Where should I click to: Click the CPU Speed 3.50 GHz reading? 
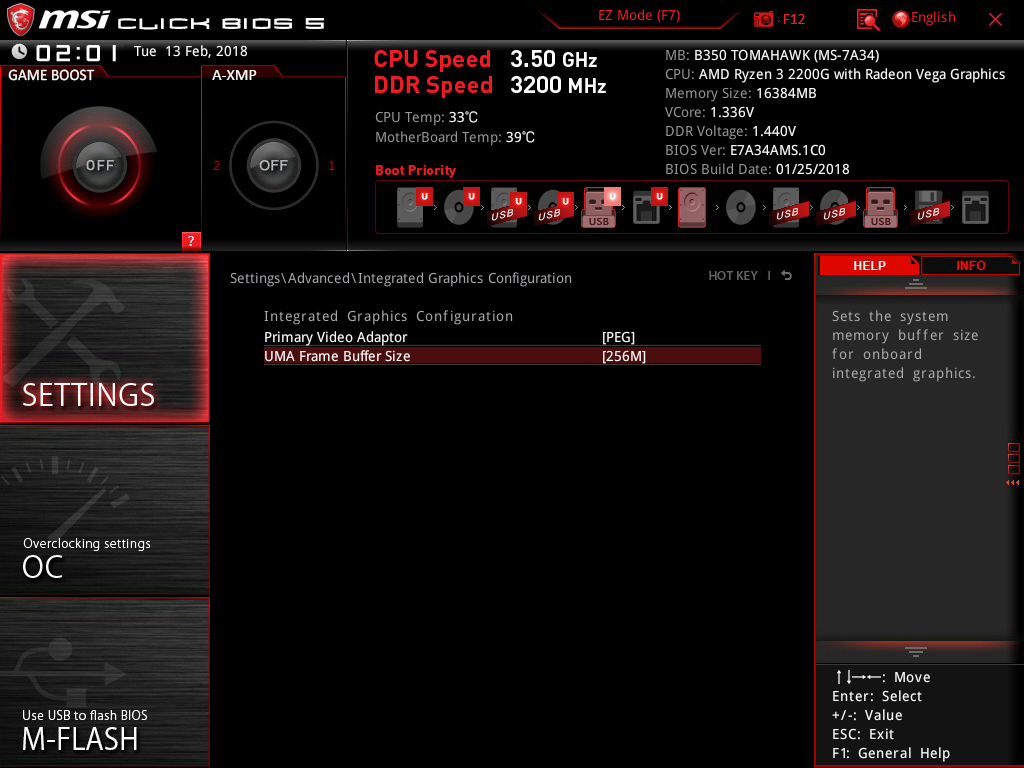(x=485, y=59)
